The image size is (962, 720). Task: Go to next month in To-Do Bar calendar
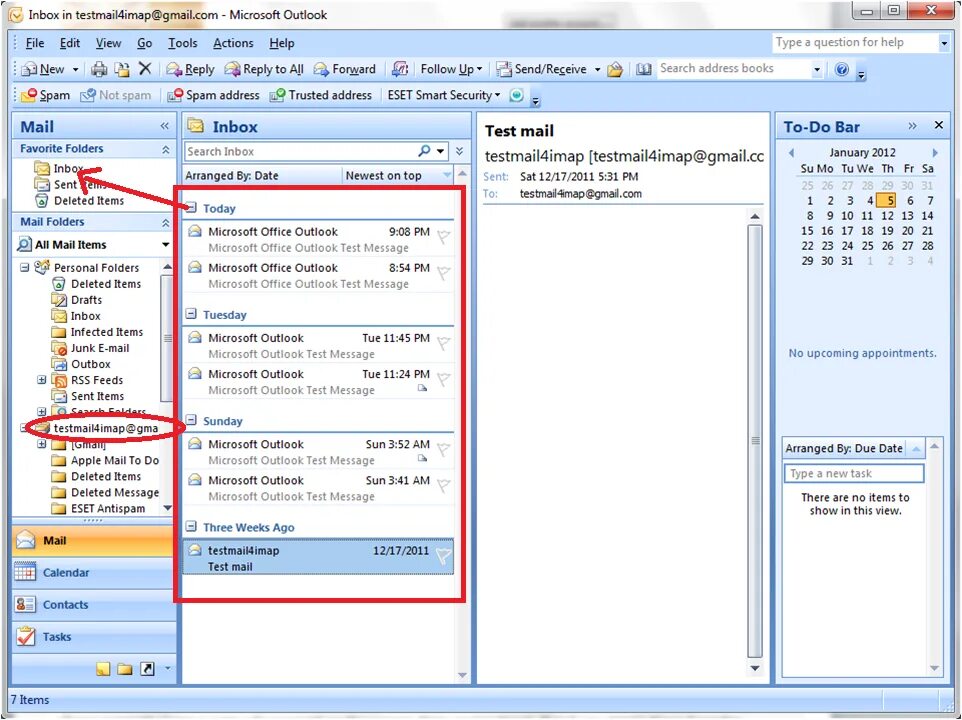[934, 153]
